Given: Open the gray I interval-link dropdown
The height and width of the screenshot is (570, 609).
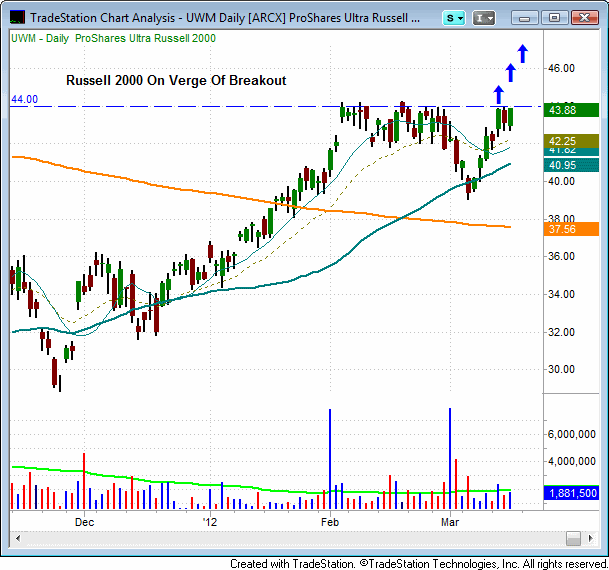Looking at the screenshot, I should (486, 17).
